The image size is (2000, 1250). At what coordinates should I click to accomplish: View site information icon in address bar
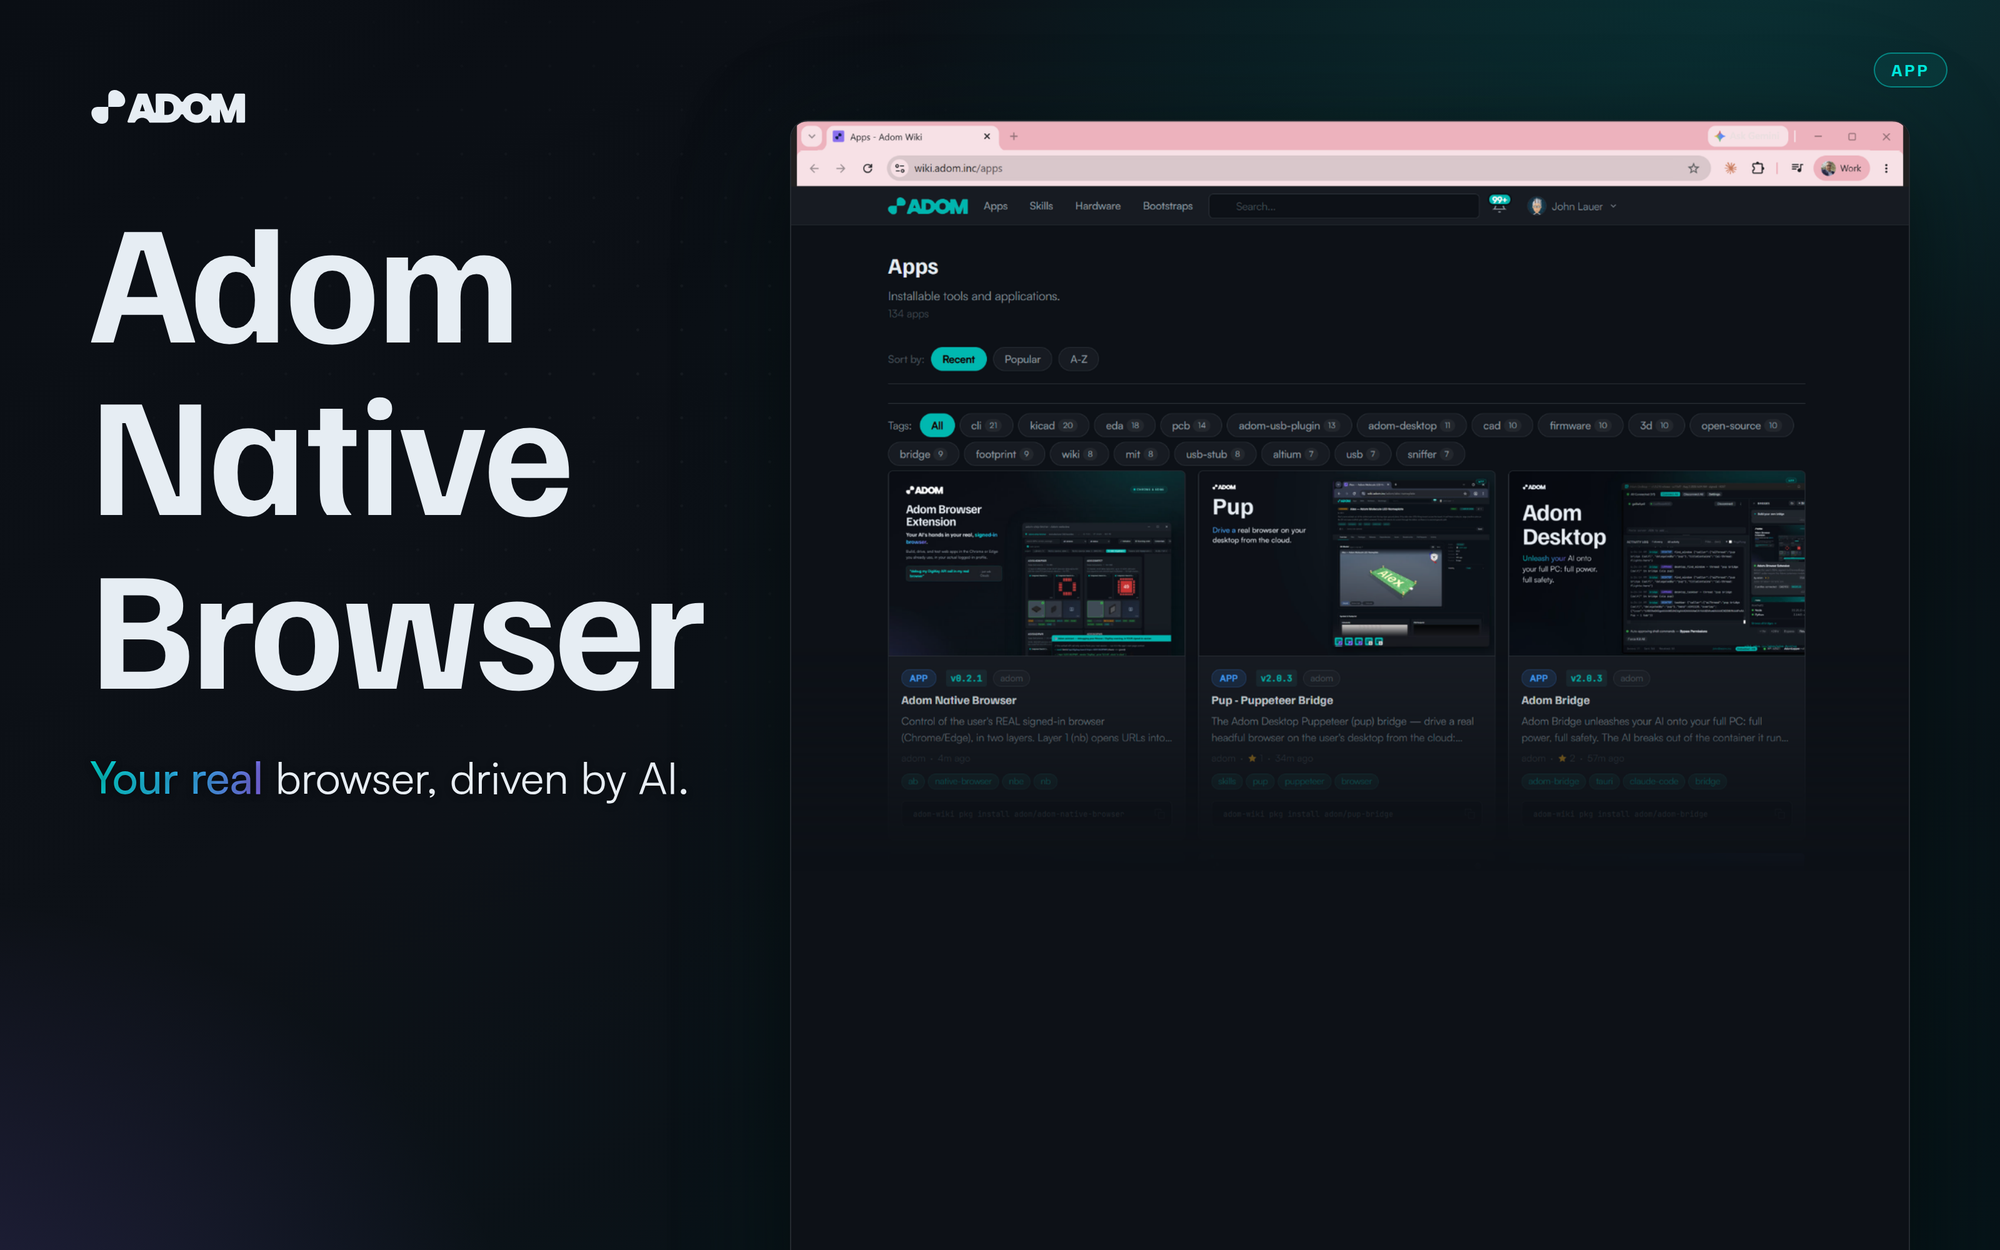tap(900, 168)
